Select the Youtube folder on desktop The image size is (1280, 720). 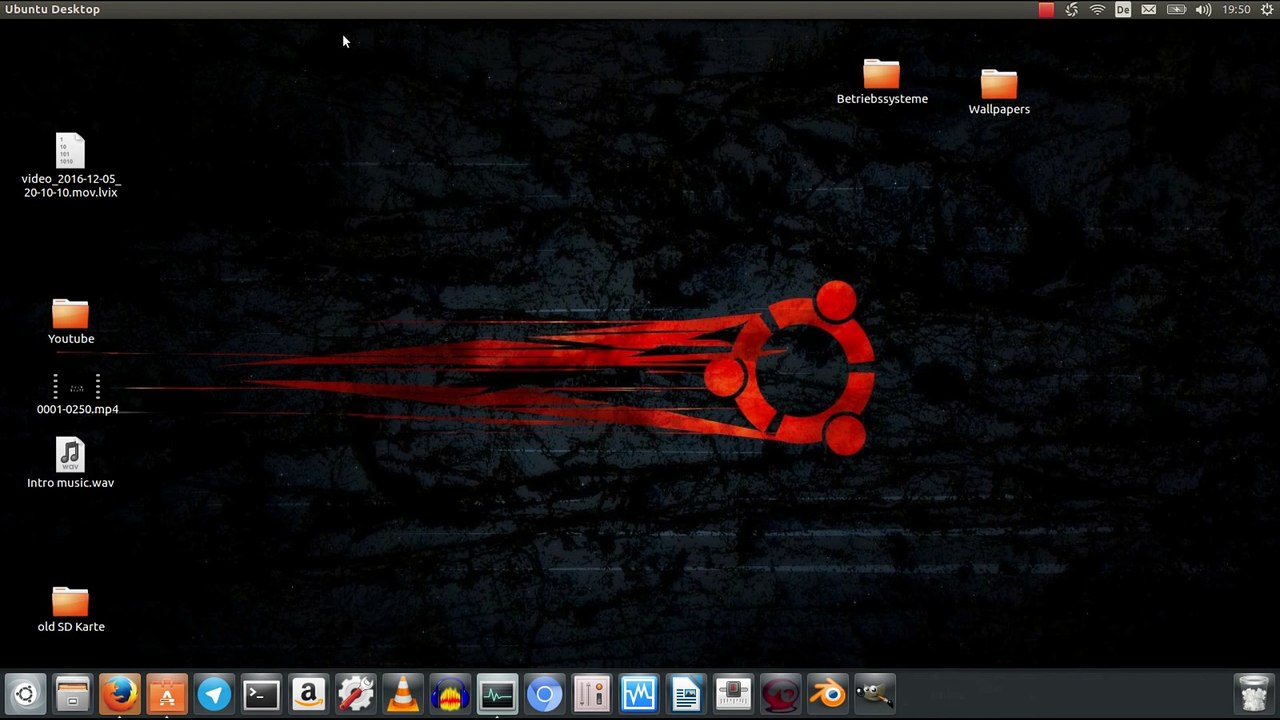[70, 322]
